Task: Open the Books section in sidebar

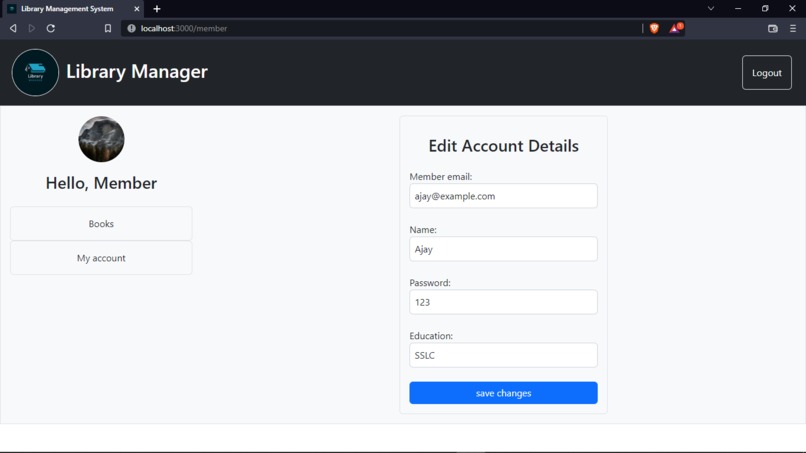Action: pyautogui.click(x=101, y=224)
